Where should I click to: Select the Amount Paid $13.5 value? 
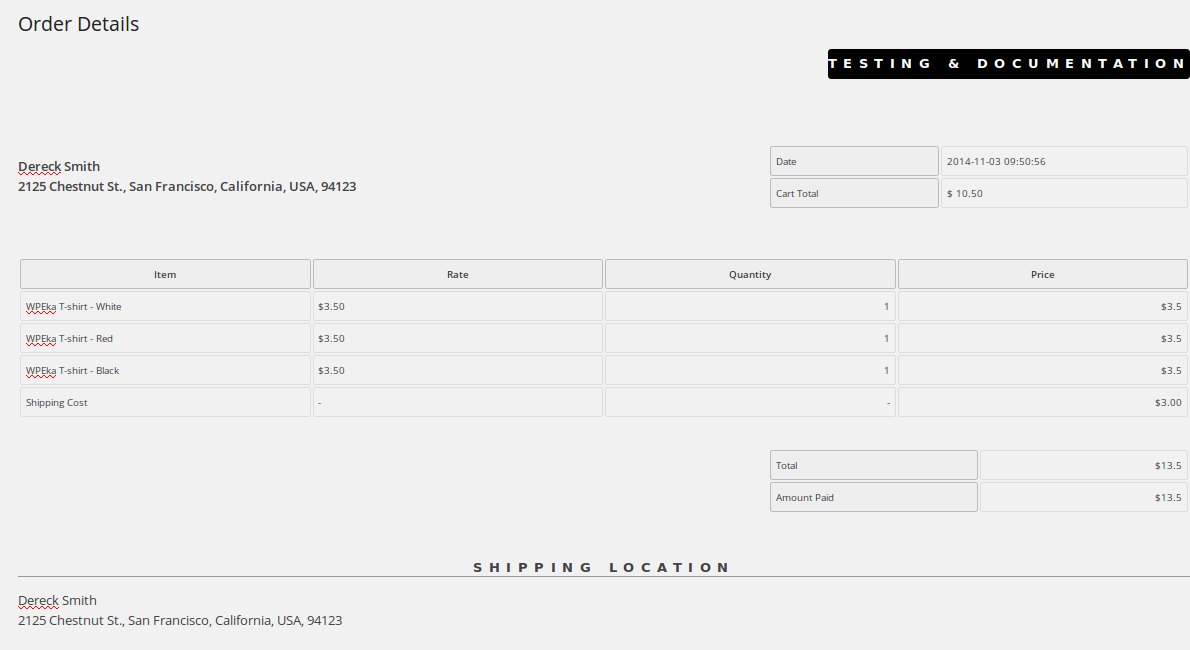coord(1084,497)
